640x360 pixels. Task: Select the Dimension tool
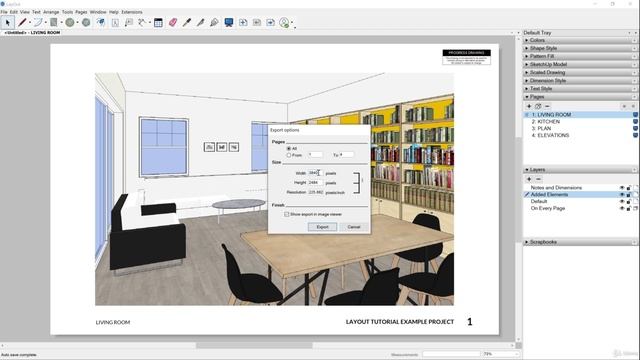coord(142,22)
